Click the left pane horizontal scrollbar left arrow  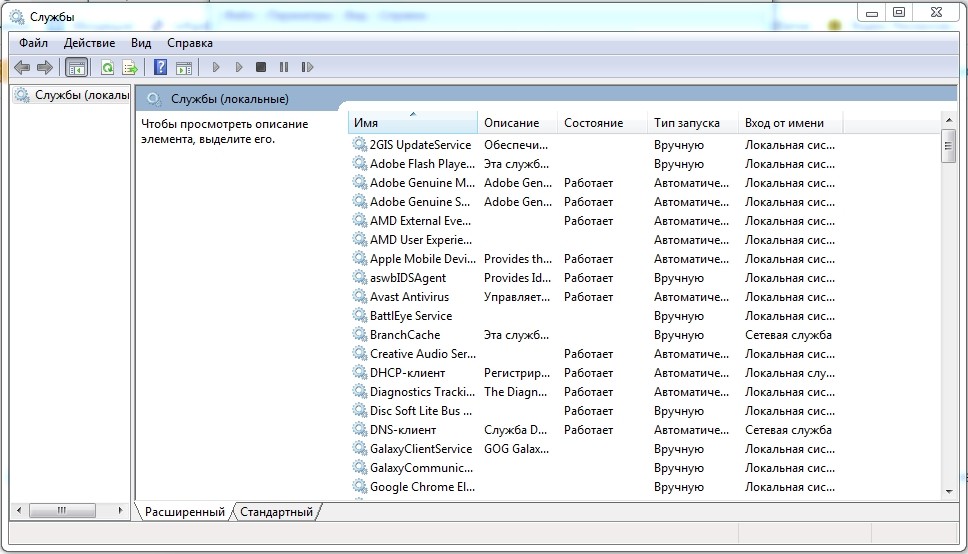tap(19, 510)
